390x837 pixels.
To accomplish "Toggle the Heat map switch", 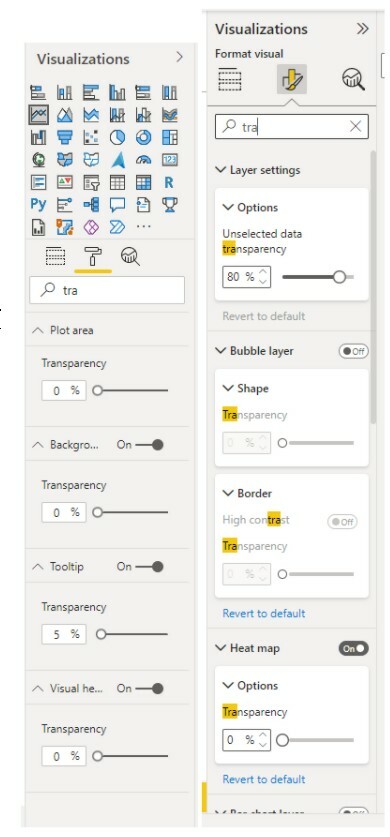I will pyautogui.click(x=353, y=649).
